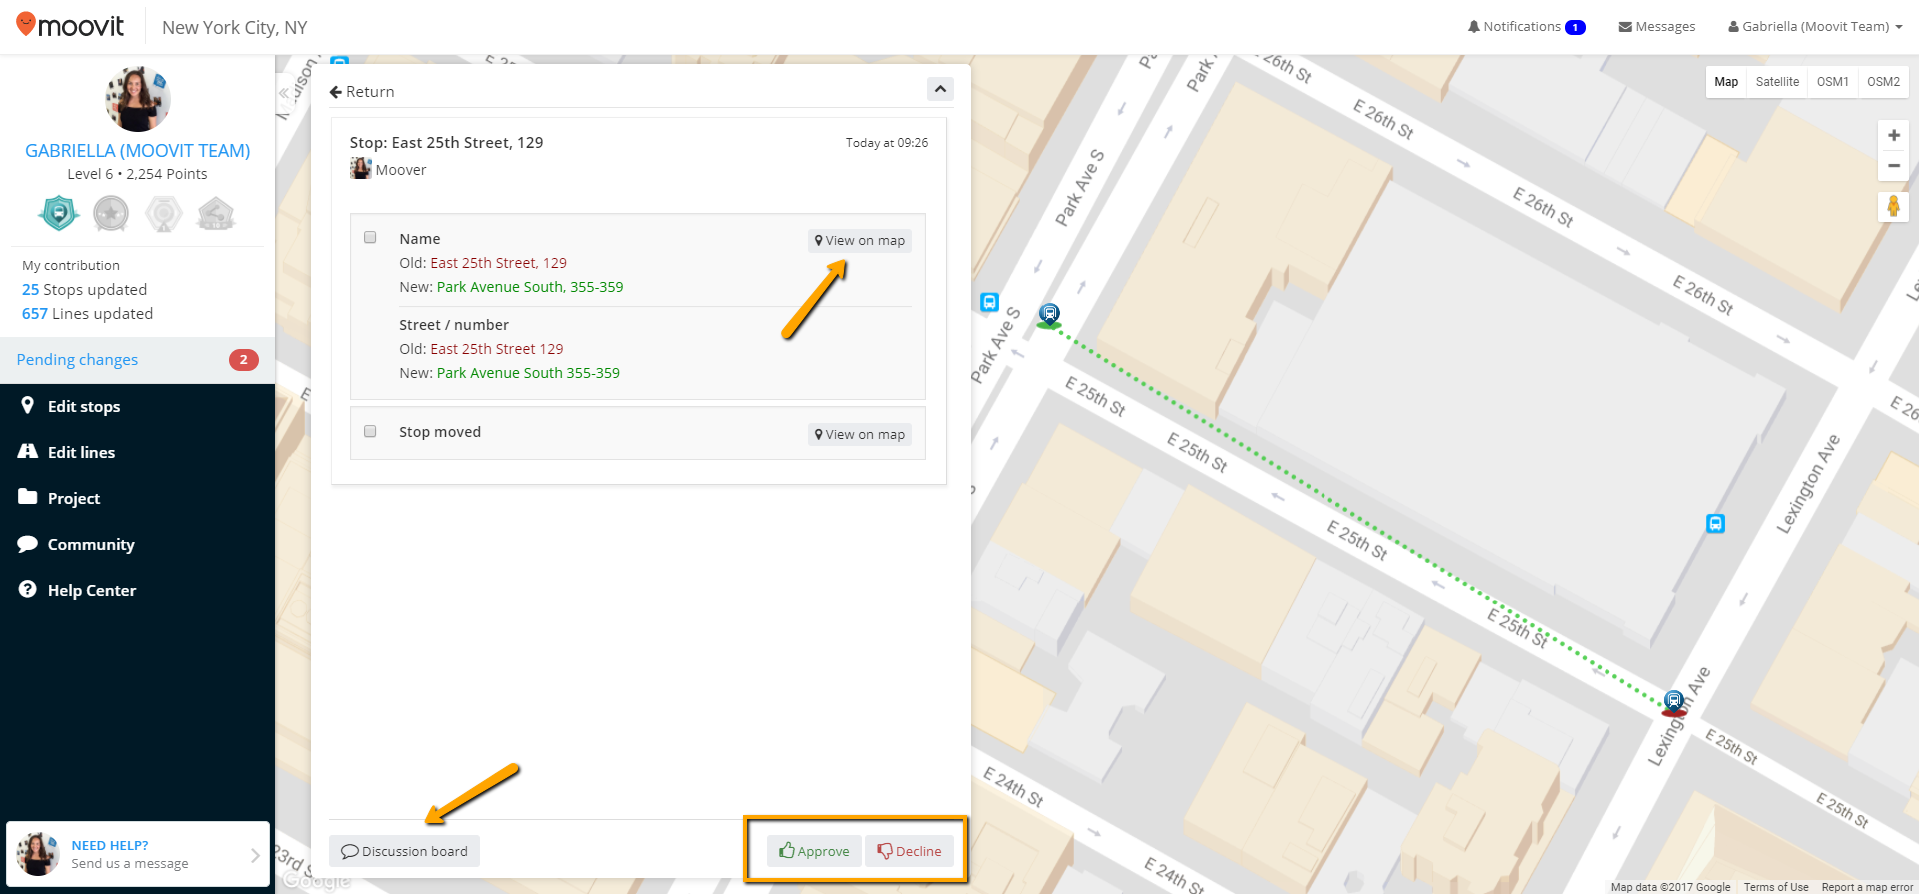Switch to OSM1 map layer
Image resolution: width=1919 pixels, height=894 pixels.
(1832, 82)
